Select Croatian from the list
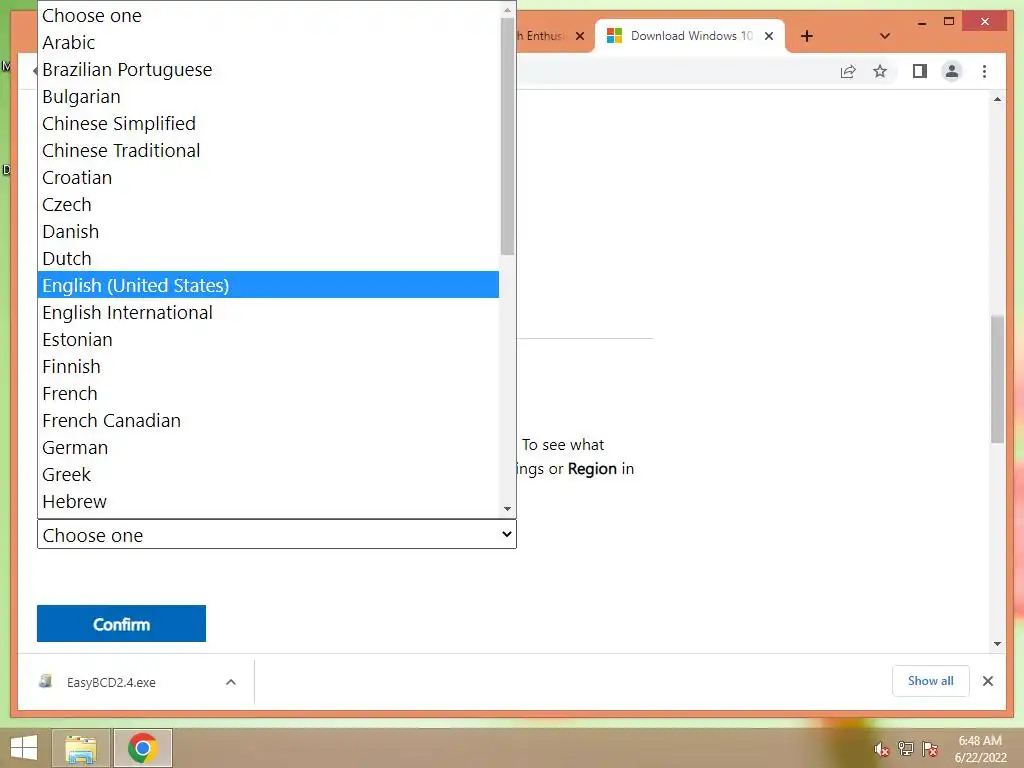This screenshot has width=1024, height=768. 268,178
